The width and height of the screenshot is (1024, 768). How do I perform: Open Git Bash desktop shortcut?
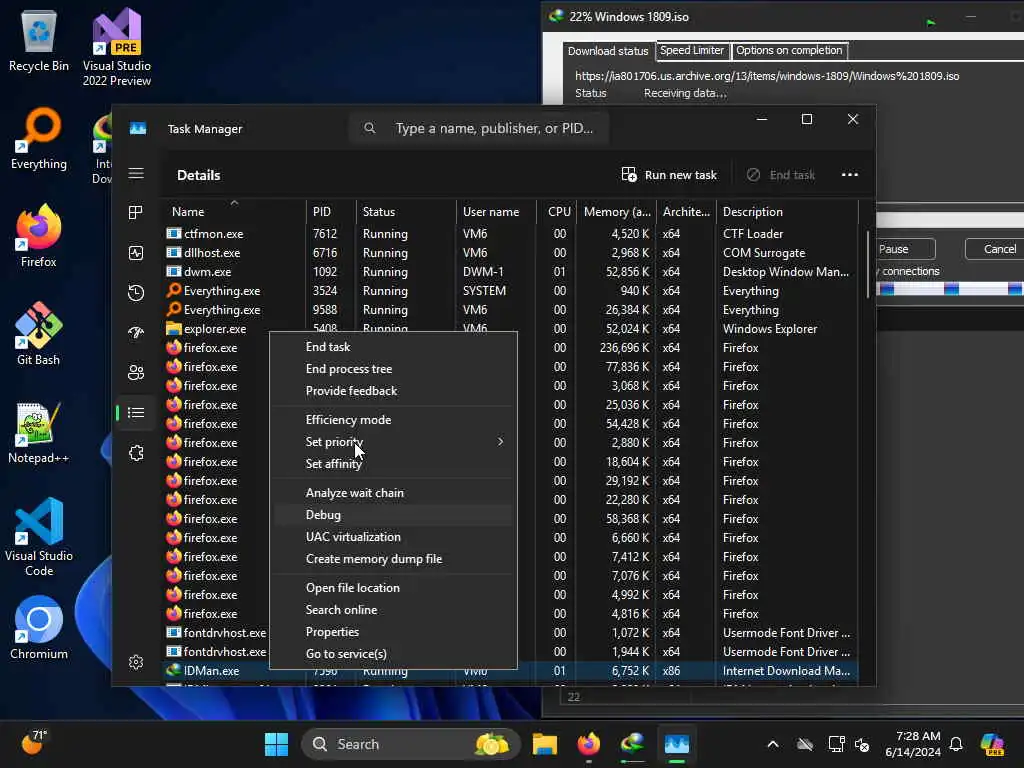tap(39, 333)
